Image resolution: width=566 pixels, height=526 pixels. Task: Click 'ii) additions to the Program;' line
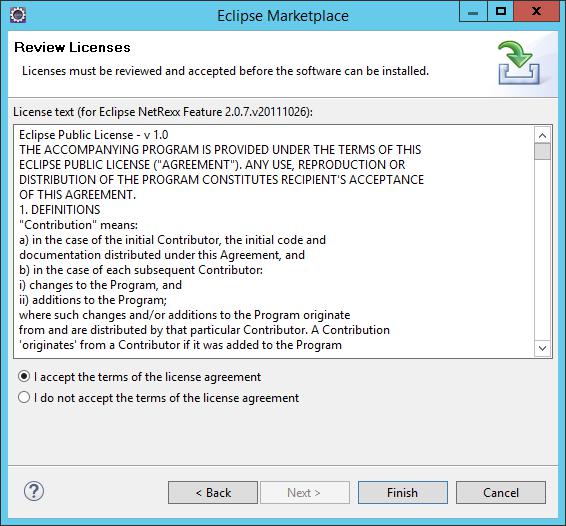(93, 300)
